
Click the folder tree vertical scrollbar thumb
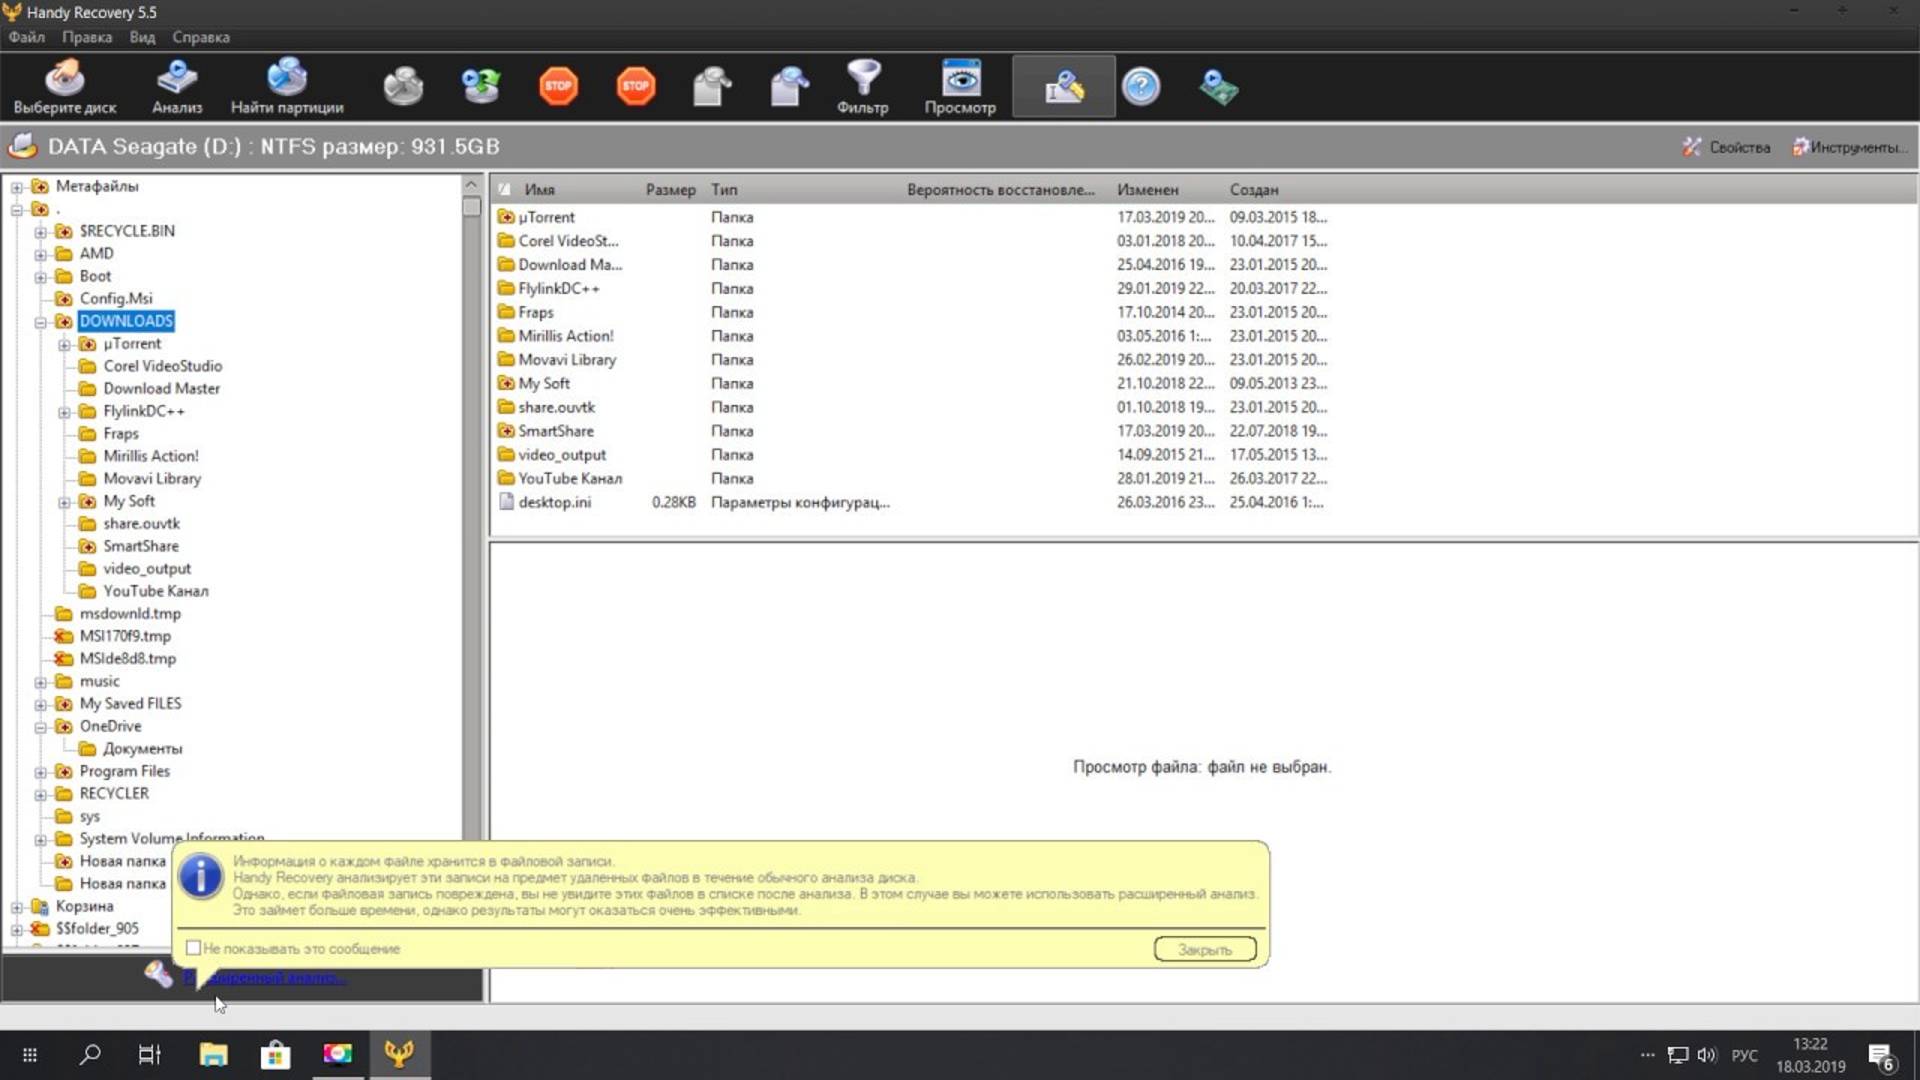coord(472,207)
